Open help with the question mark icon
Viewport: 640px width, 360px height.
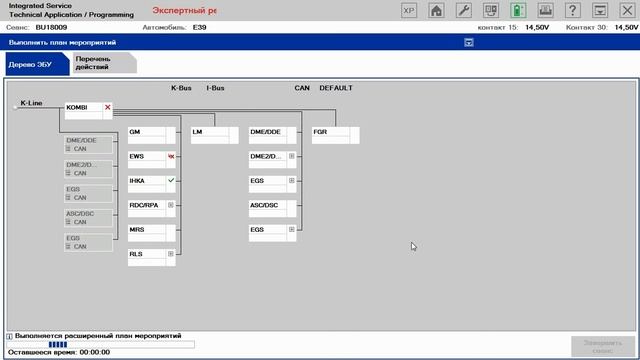tap(573, 11)
